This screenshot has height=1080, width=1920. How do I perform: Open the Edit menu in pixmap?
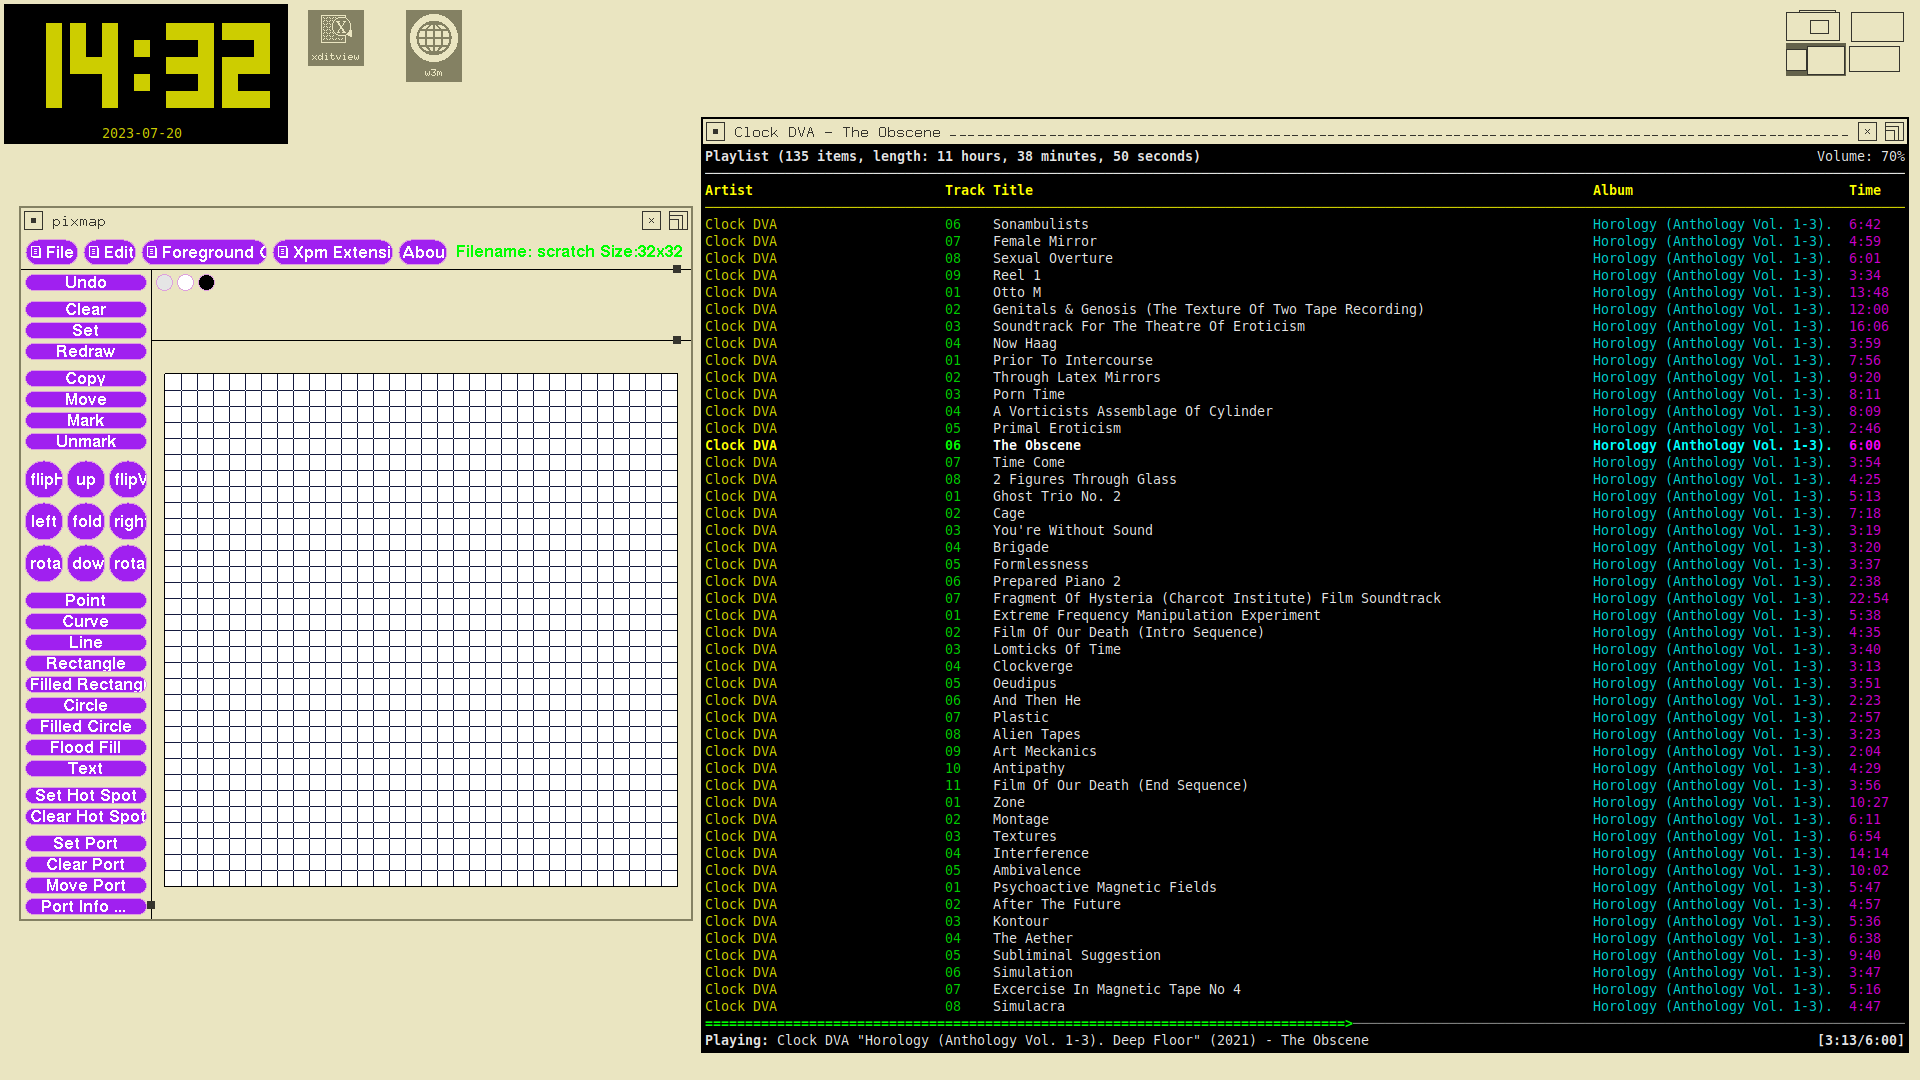(x=110, y=252)
